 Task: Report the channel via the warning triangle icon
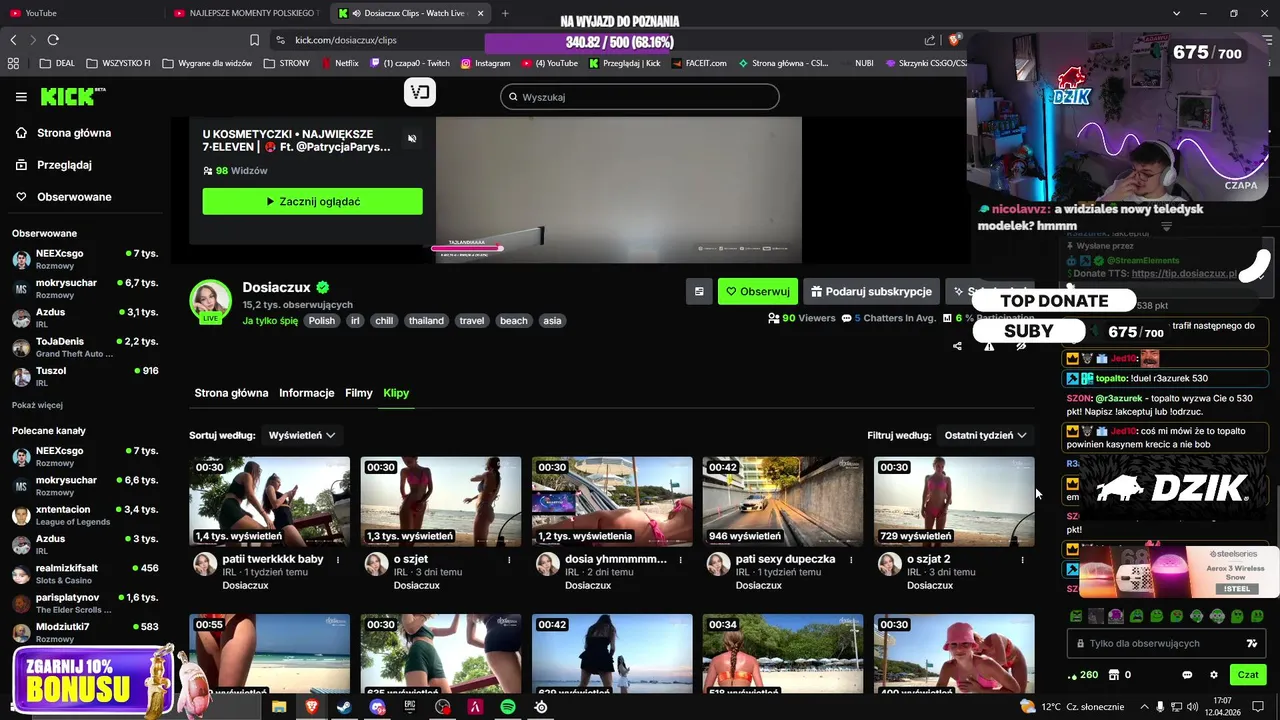[x=989, y=346]
